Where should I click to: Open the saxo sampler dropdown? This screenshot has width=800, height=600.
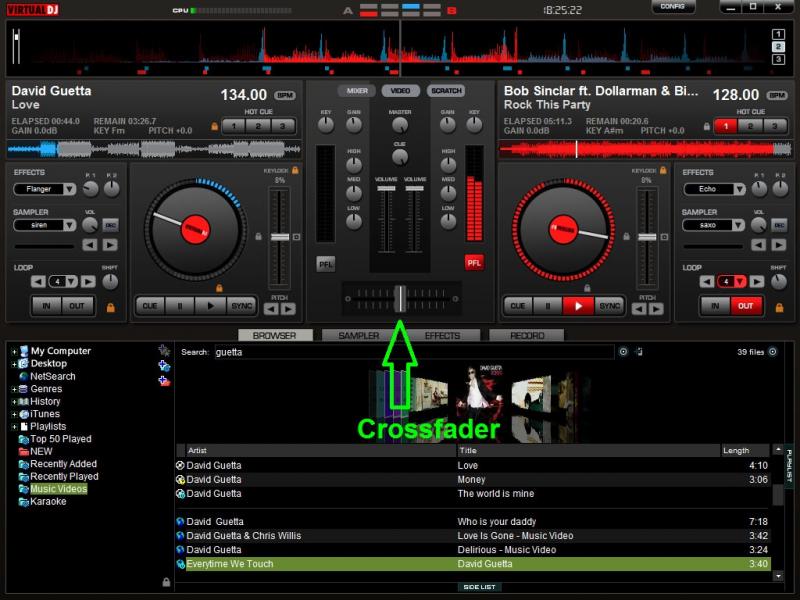point(739,225)
